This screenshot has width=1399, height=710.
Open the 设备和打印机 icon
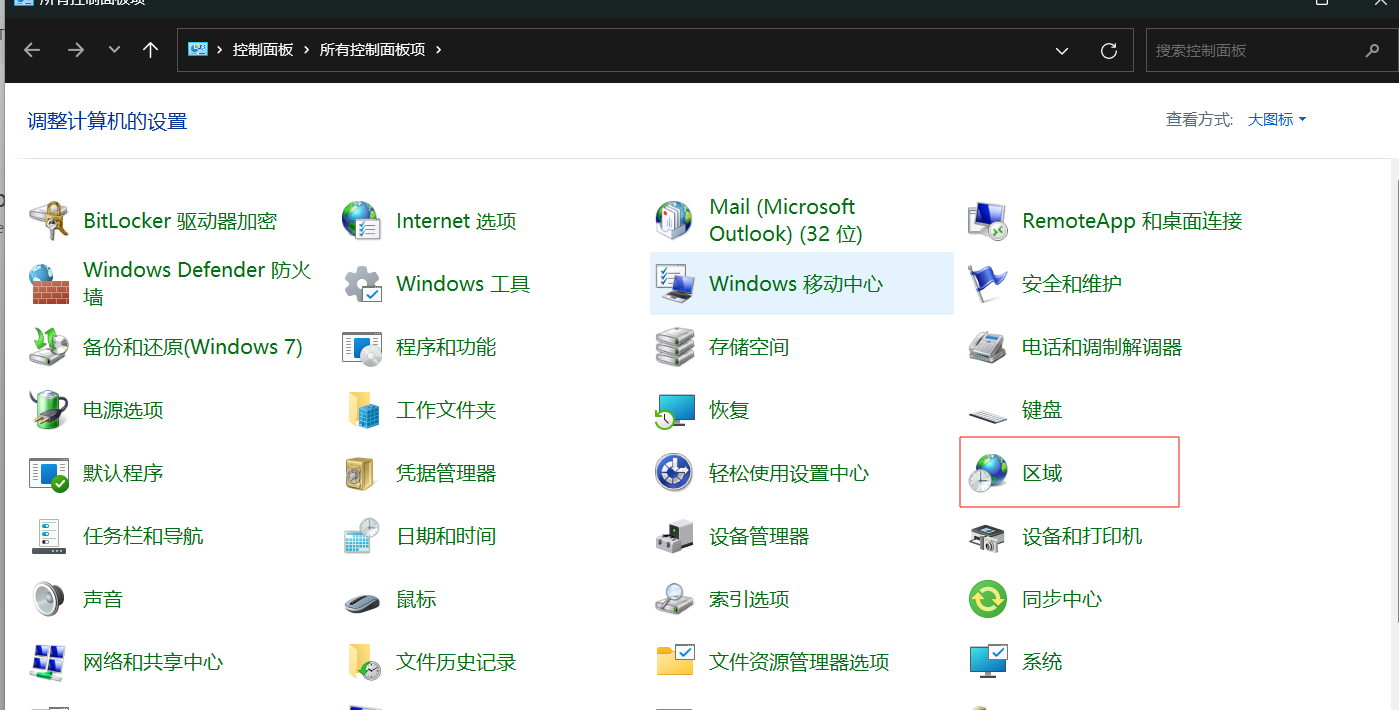click(987, 538)
